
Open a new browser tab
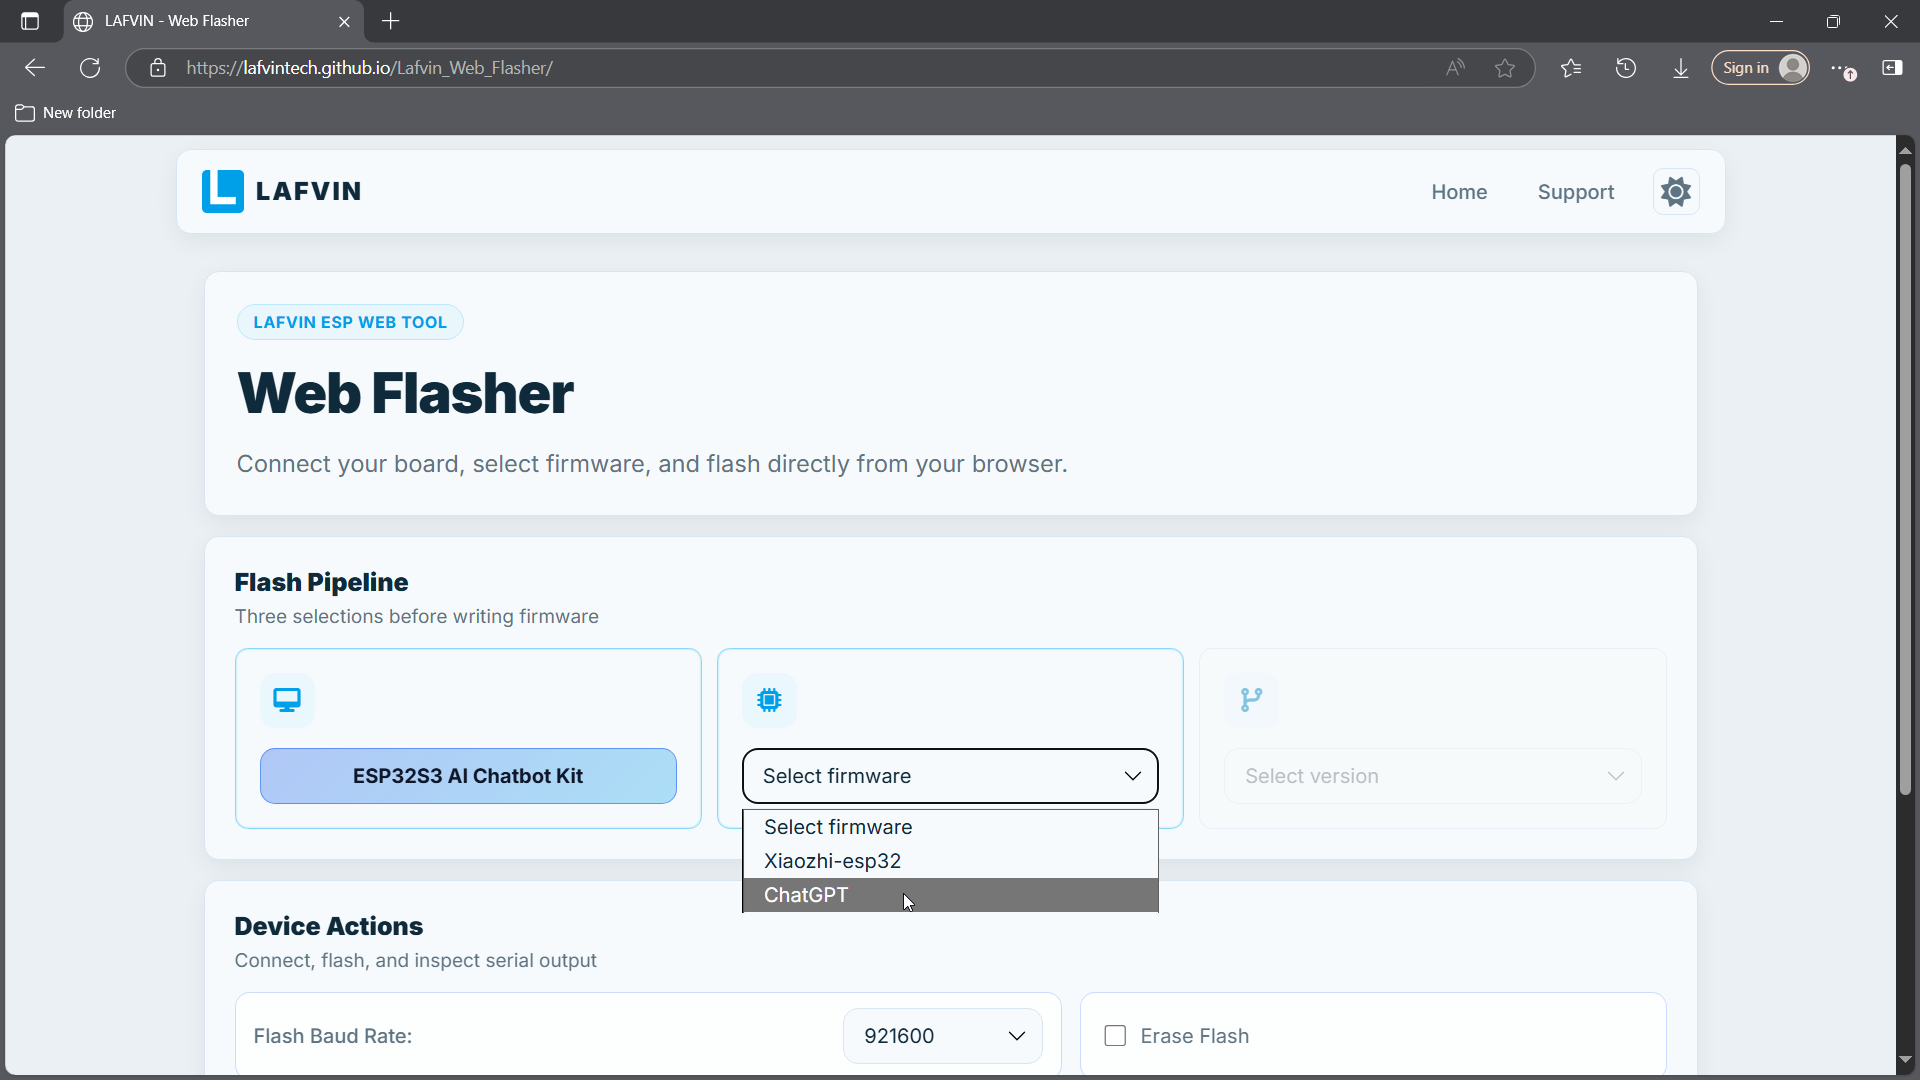[x=391, y=21]
